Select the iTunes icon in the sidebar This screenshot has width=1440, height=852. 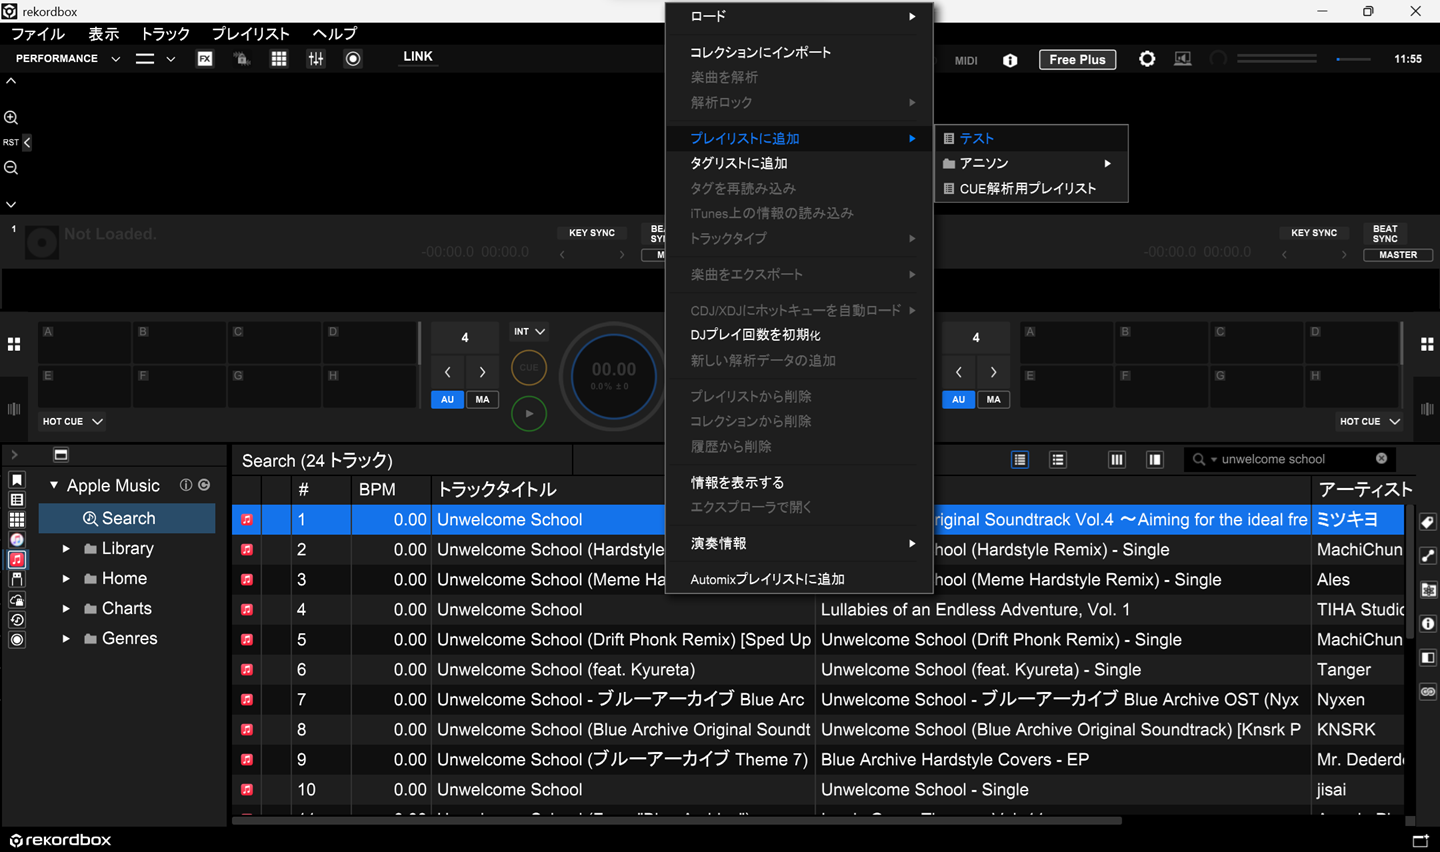[16, 540]
